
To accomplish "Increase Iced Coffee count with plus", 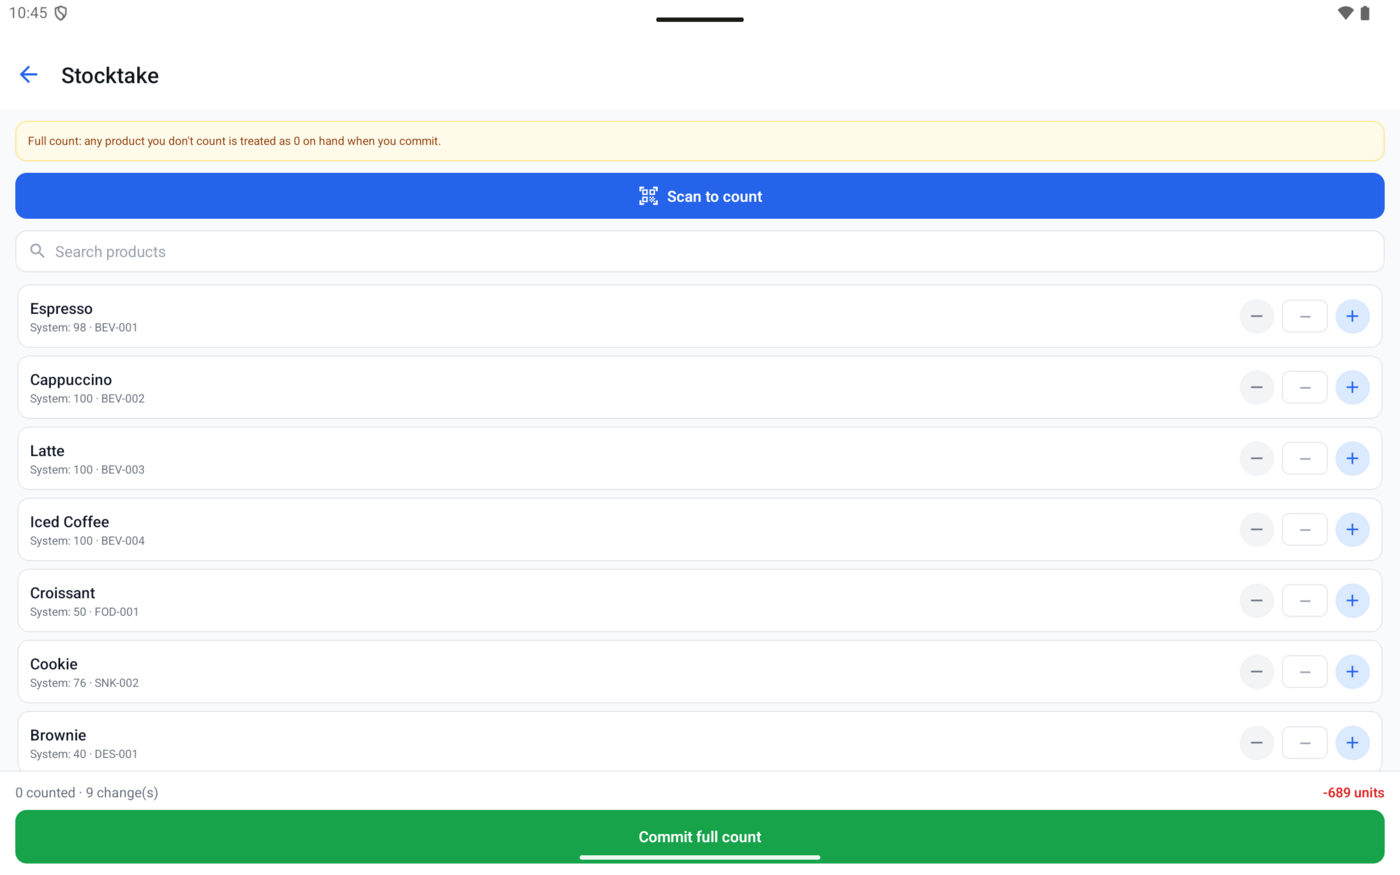I will [x=1352, y=529].
